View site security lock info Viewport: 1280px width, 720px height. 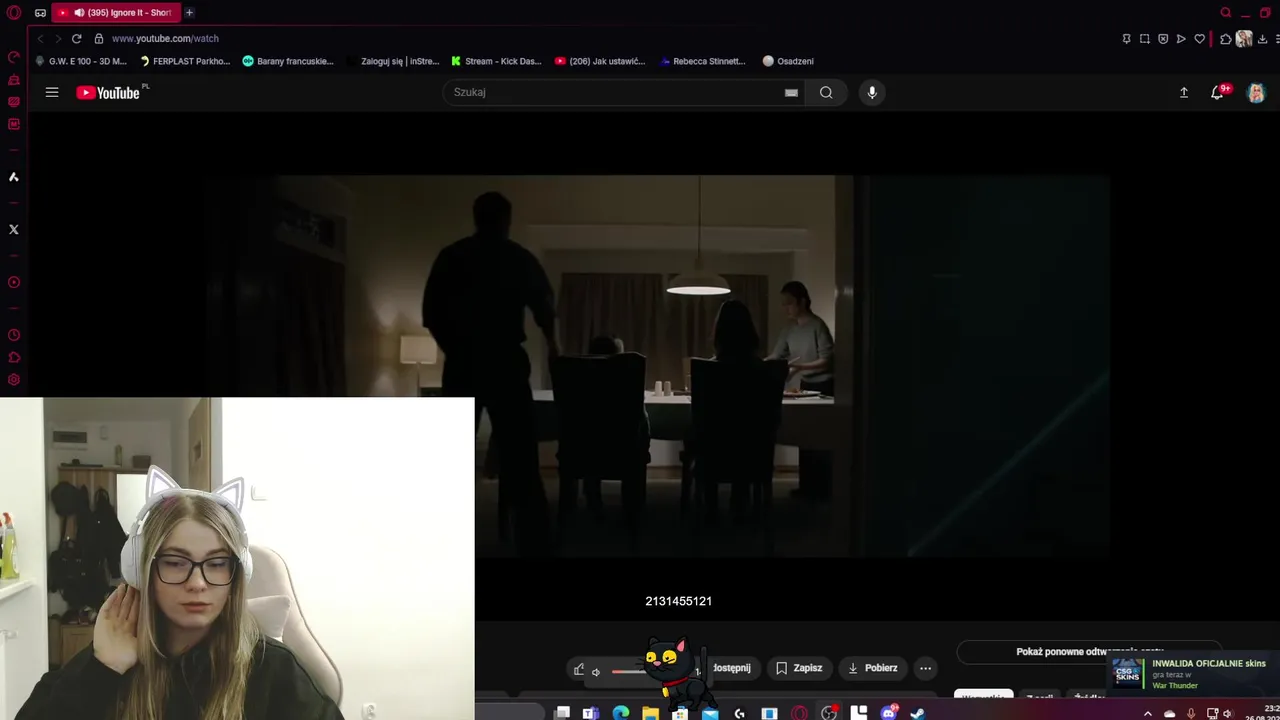tap(99, 38)
